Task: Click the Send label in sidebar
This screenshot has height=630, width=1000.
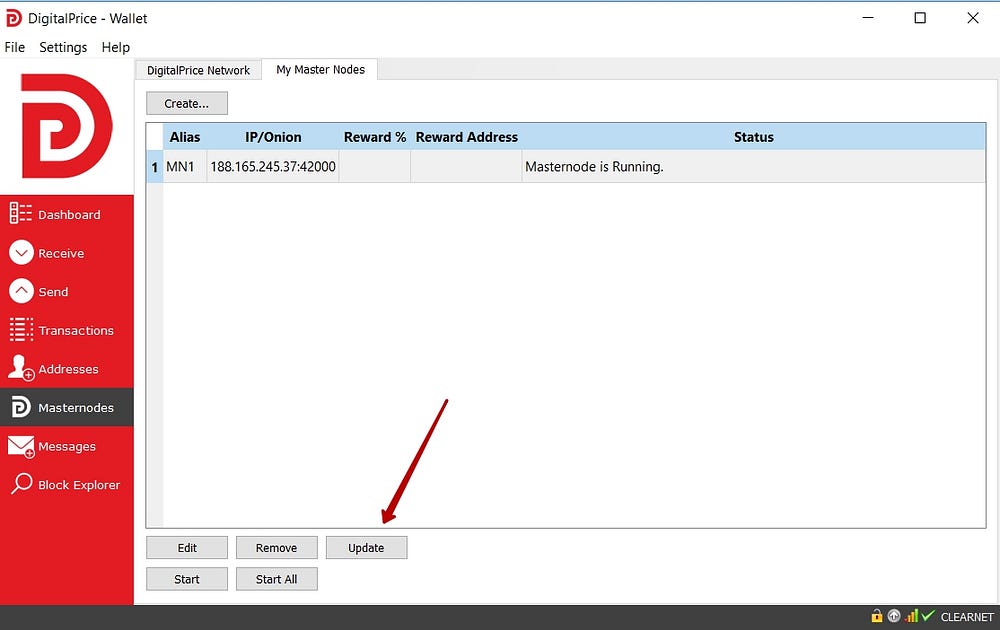Action: tap(53, 291)
